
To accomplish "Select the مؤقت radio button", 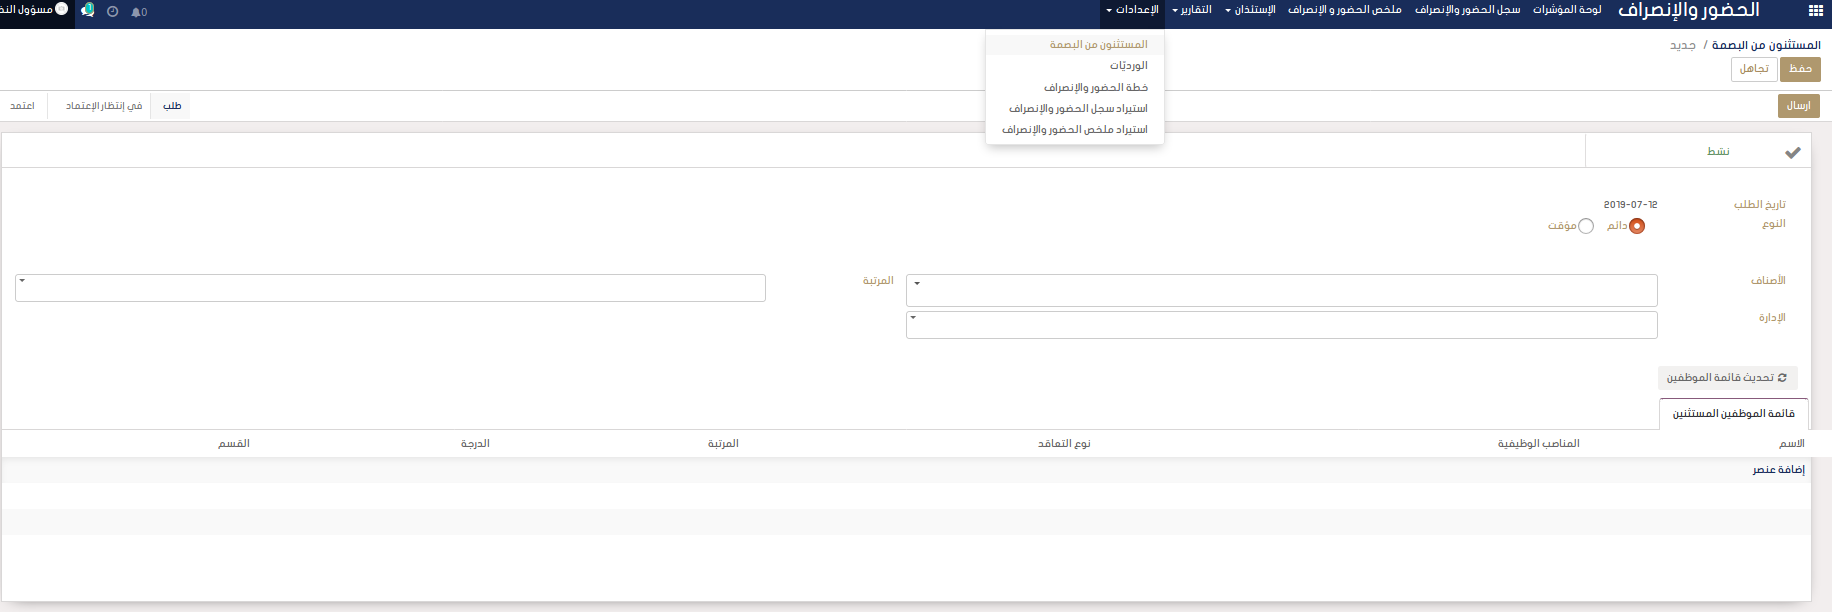I will (1586, 226).
